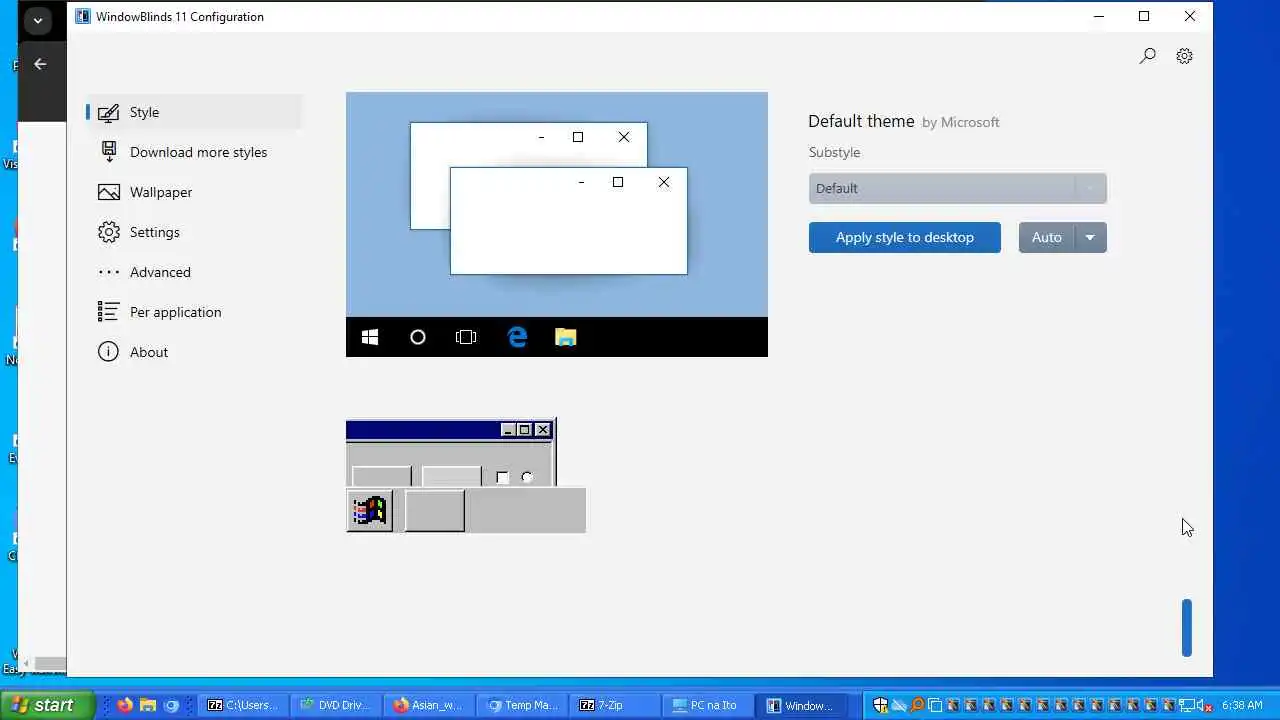Image resolution: width=1280 pixels, height=720 pixels.
Task: Click the back arrow button
Action: pos(40,64)
